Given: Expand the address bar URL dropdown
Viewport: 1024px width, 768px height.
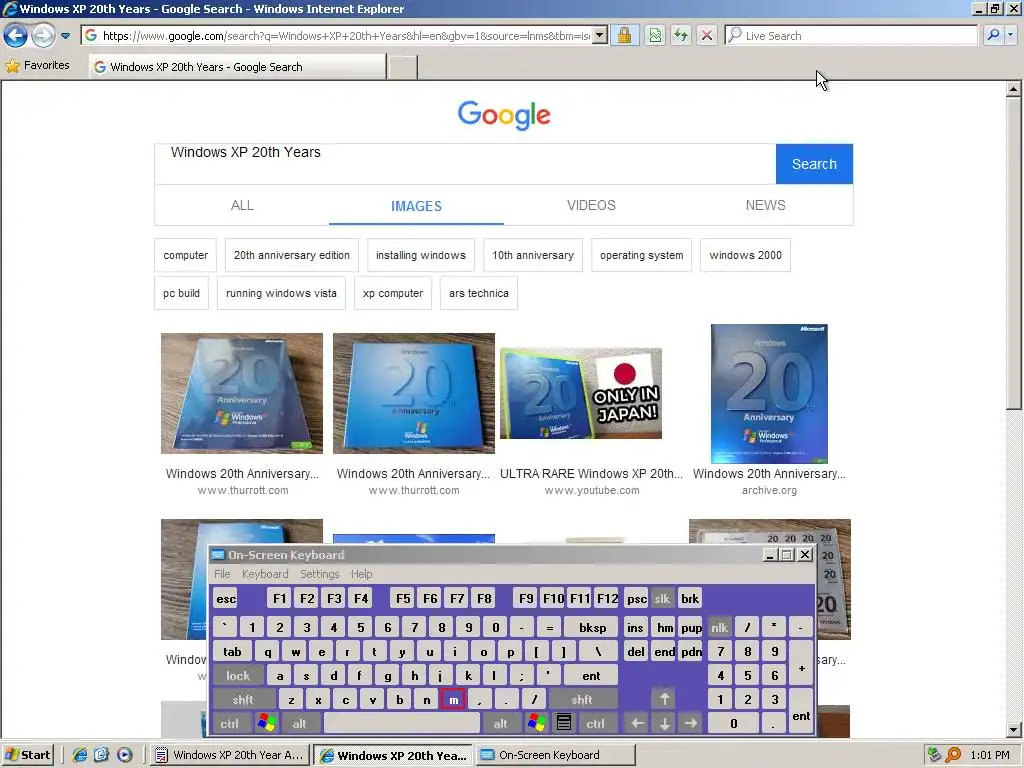Looking at the screenshot, I should pos(600,35).
